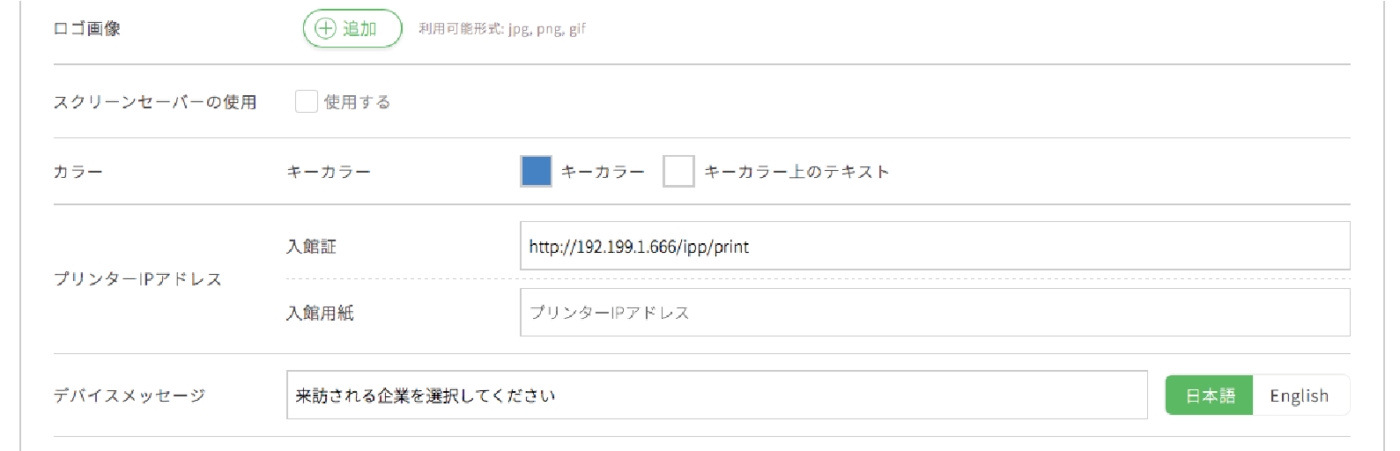Focus the デバイスメッセージ text field

pos(717,395)
